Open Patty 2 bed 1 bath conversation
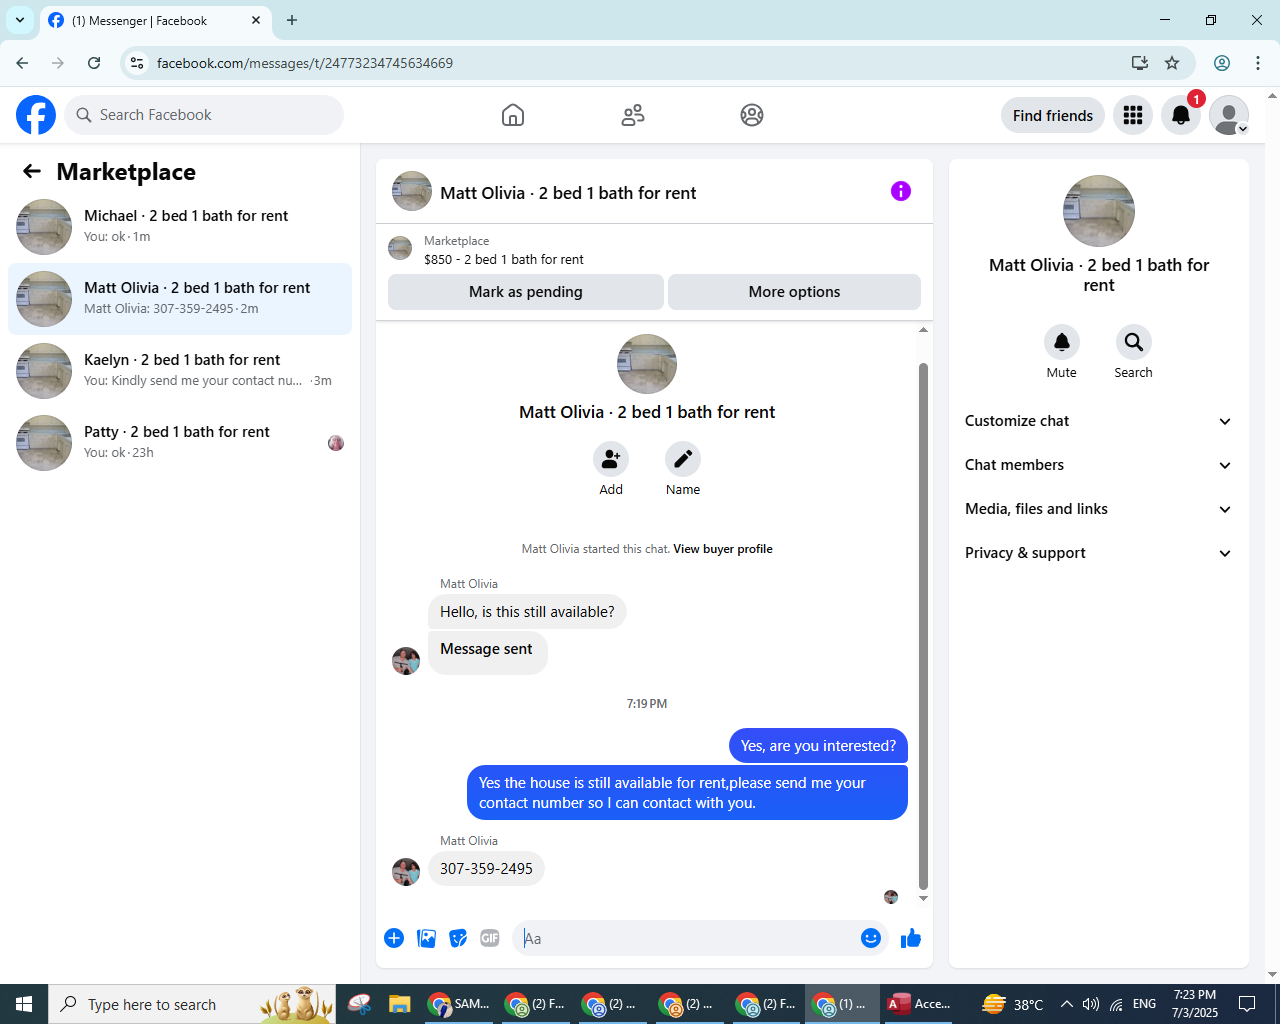Image resolution: width=1280 pixels, height=1024 pixels. coord(180,443)
